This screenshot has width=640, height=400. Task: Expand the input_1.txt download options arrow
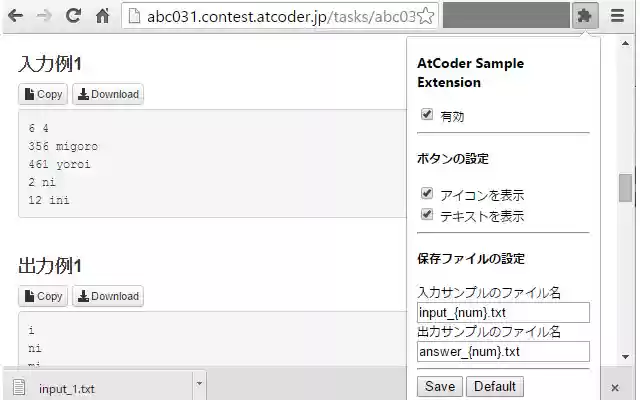point(199,384)
